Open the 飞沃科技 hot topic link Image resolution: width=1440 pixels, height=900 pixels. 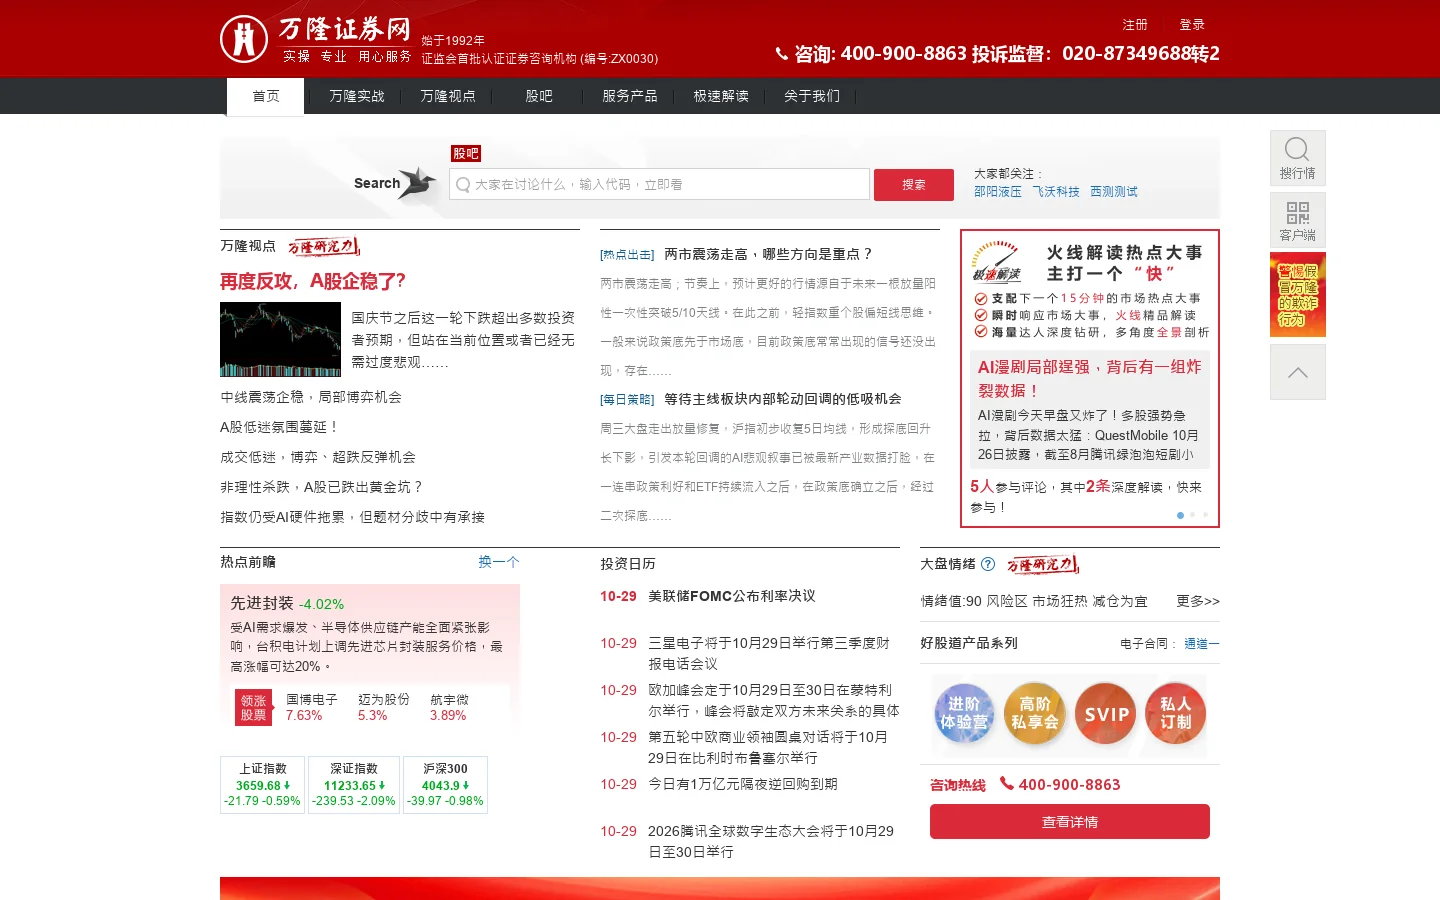tap(1056, 192)
